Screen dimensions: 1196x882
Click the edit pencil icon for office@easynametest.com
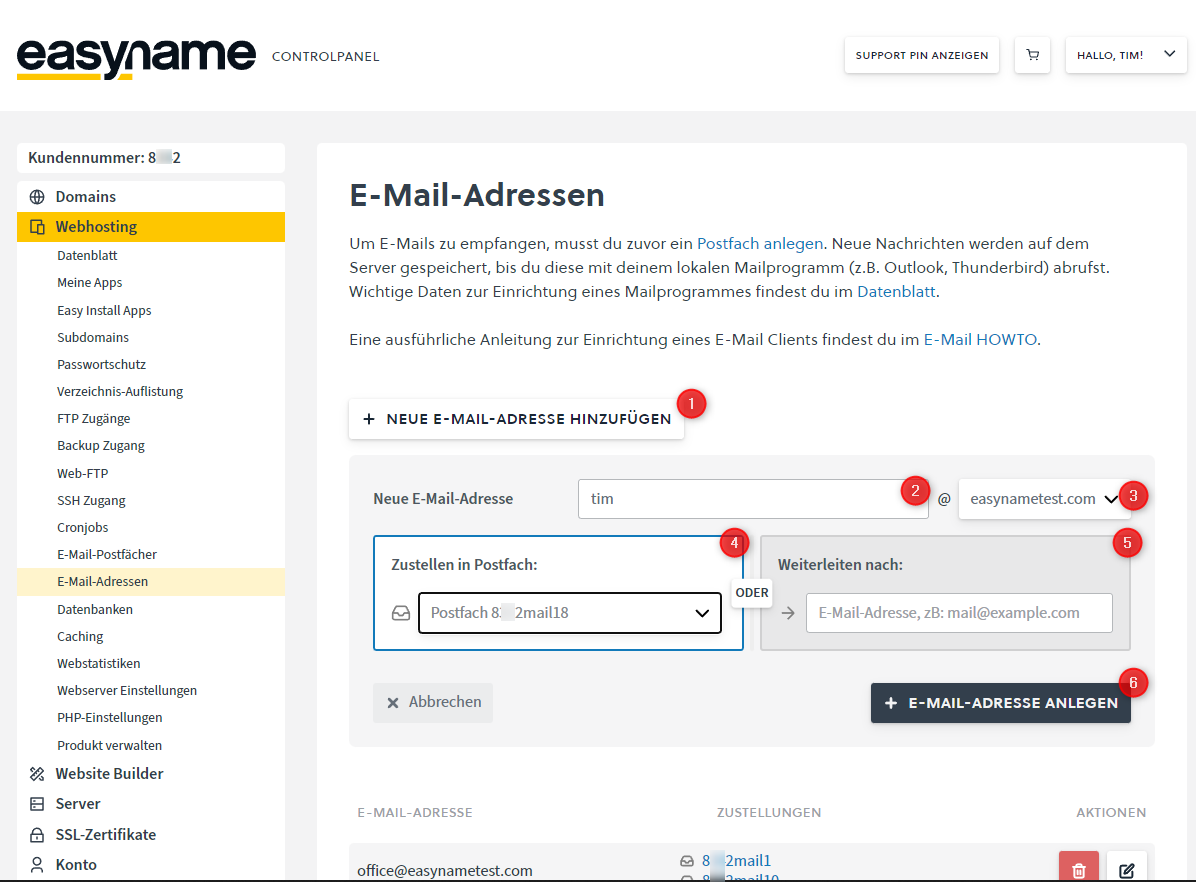pos(1126,869)
